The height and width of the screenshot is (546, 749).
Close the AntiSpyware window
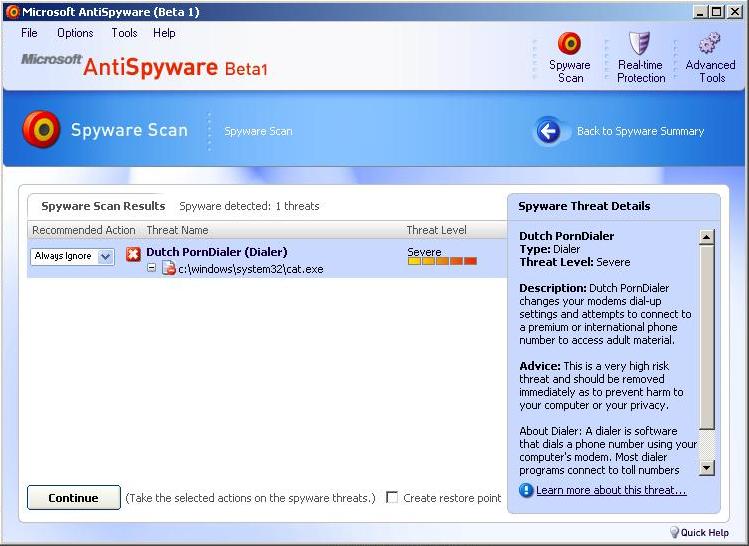[734, 11]
